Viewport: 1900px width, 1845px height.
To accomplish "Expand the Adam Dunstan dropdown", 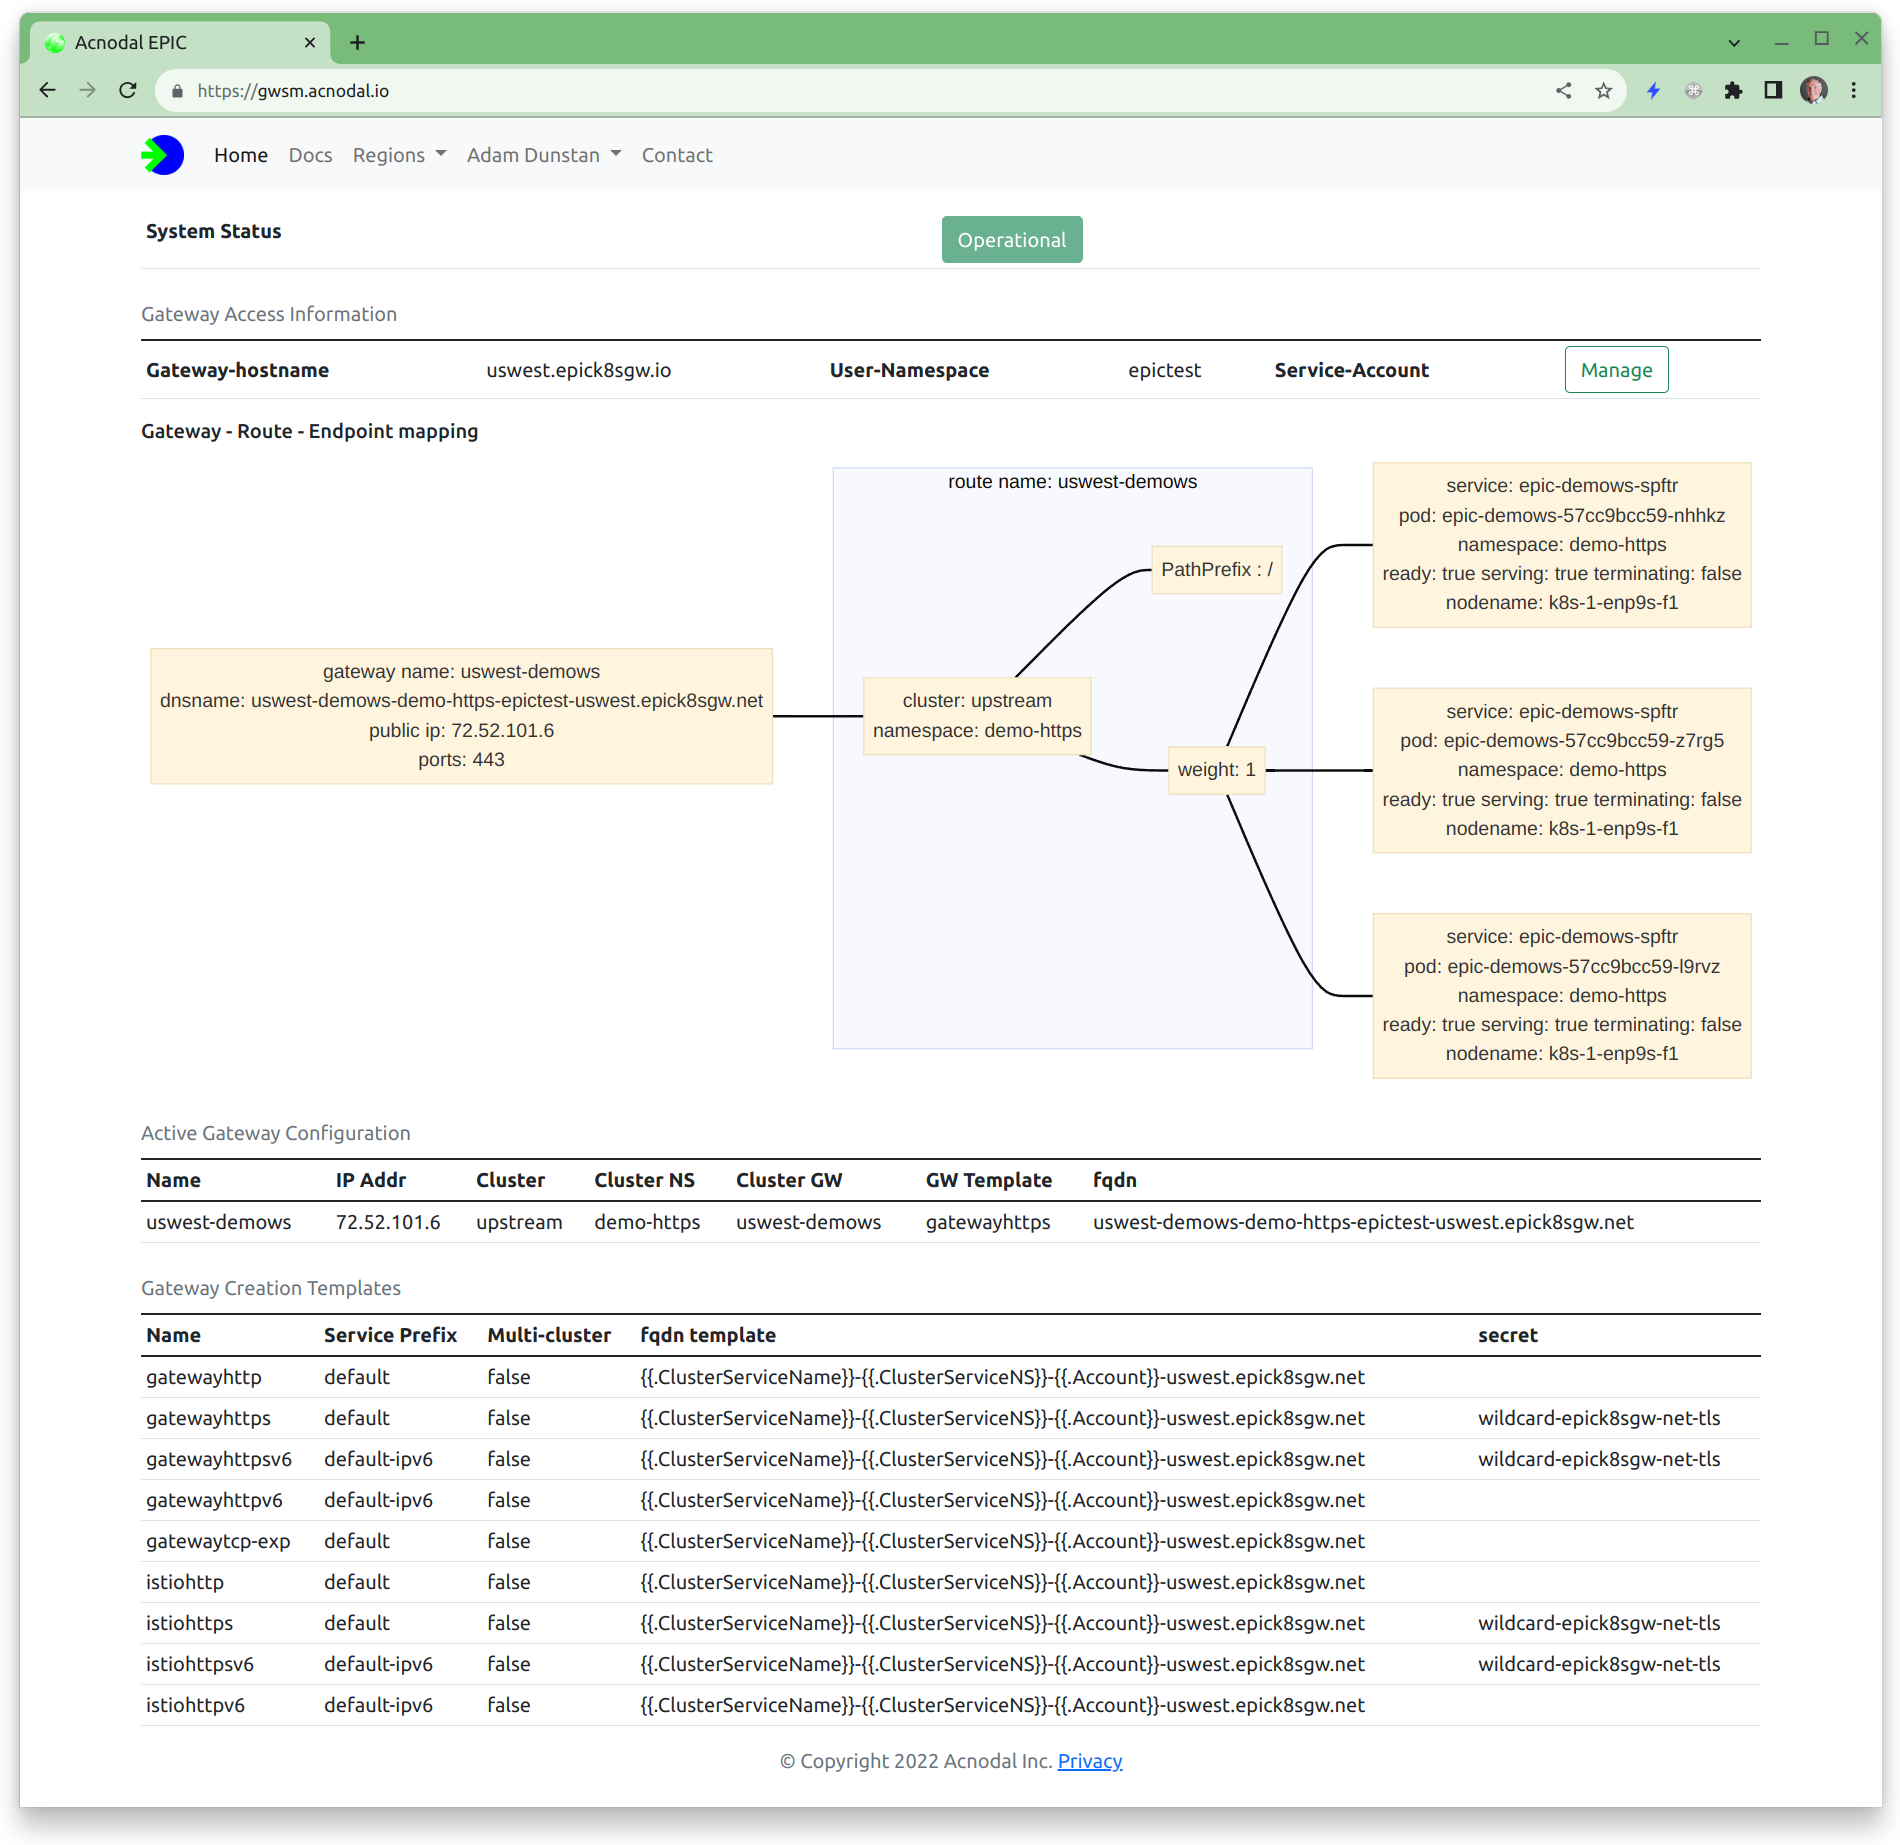I will coord(544,155).
